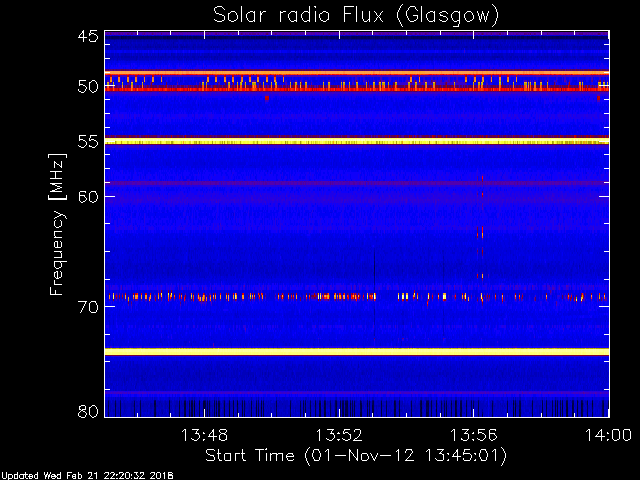Click the 'Updated Wed Feb 21 22:20:32 2018' timestamp
The width and height of the screenshot is (640, 480).
(87, 476)
